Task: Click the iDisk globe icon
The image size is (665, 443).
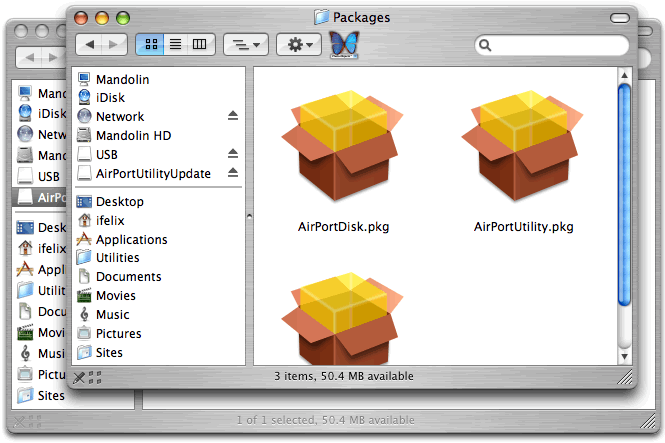Action: coord(84,97)
